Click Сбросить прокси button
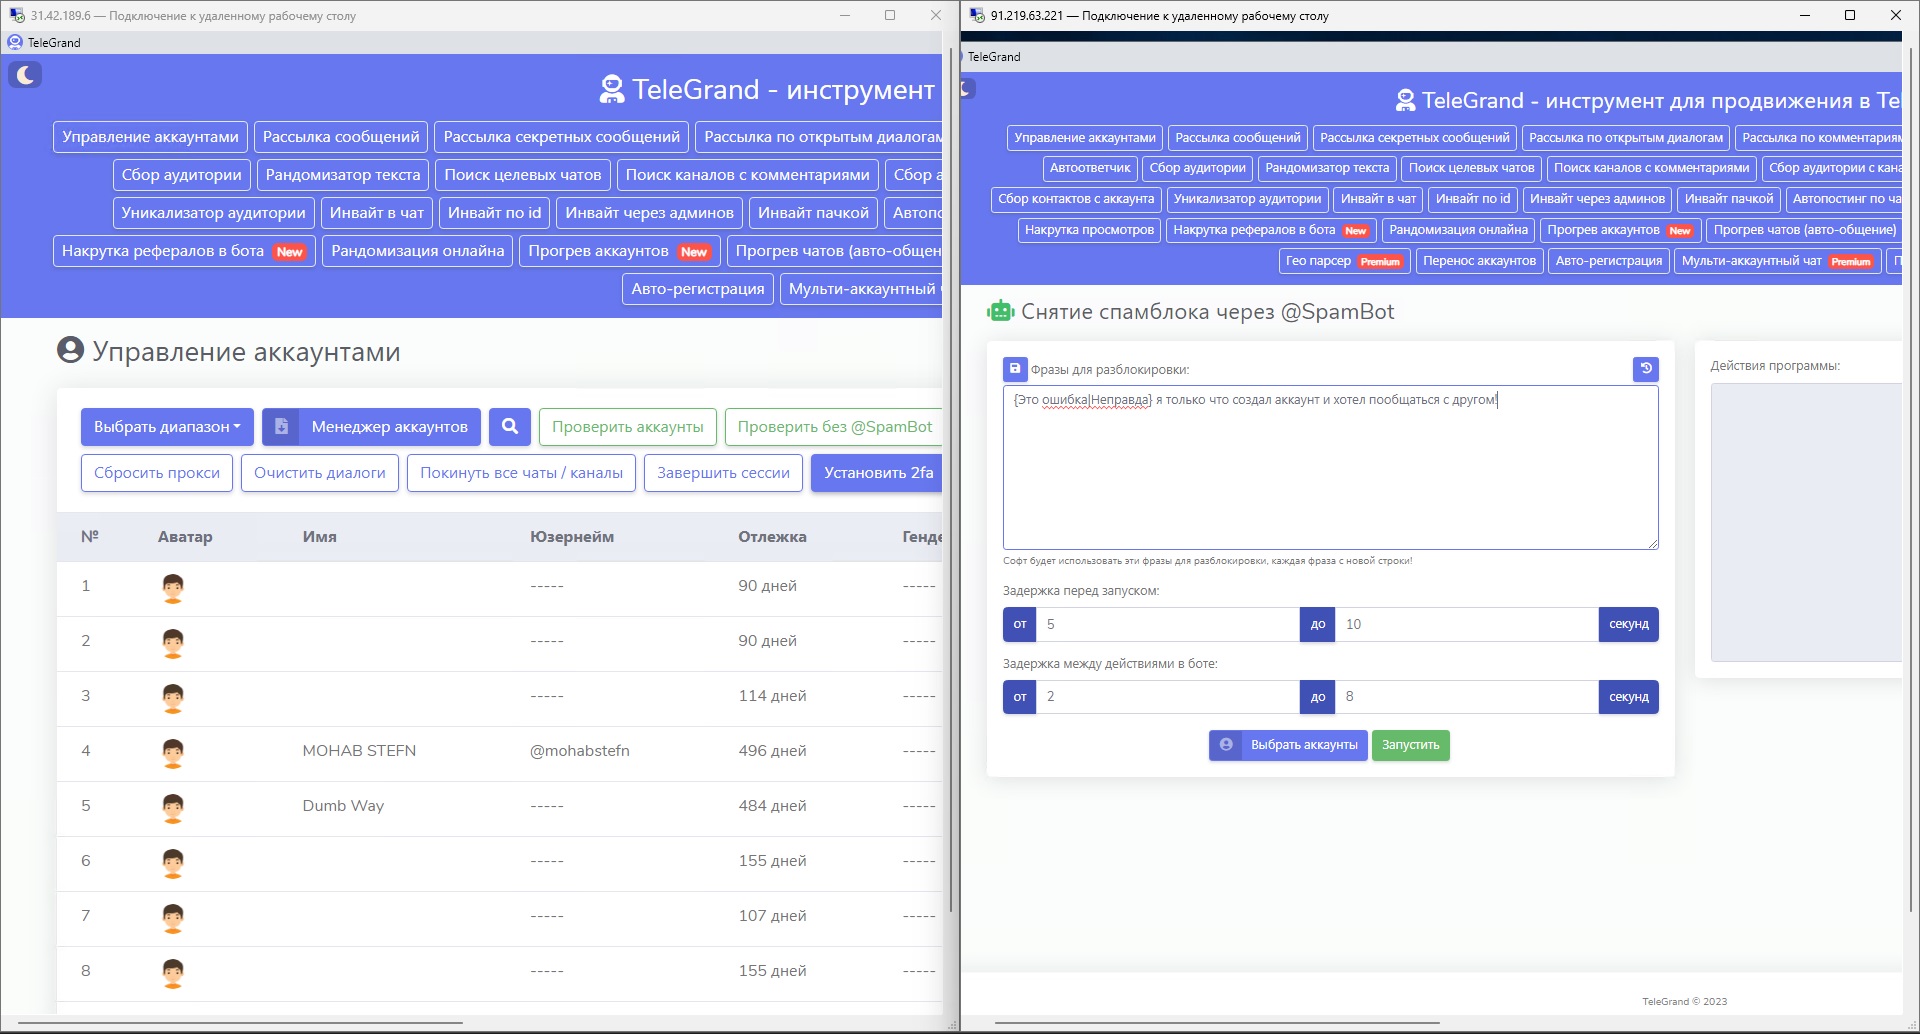 [157, 473]
